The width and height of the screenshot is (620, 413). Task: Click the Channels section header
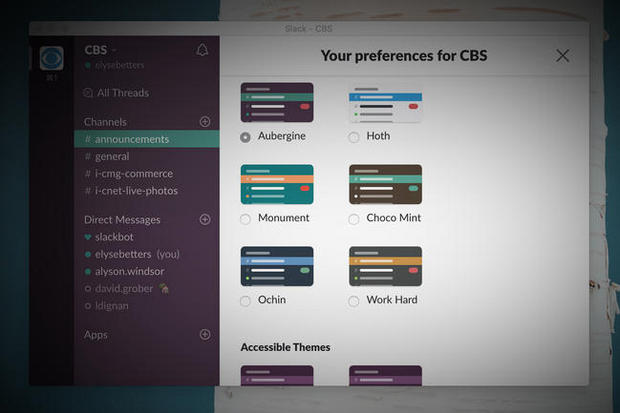click(x=105, y=122)
